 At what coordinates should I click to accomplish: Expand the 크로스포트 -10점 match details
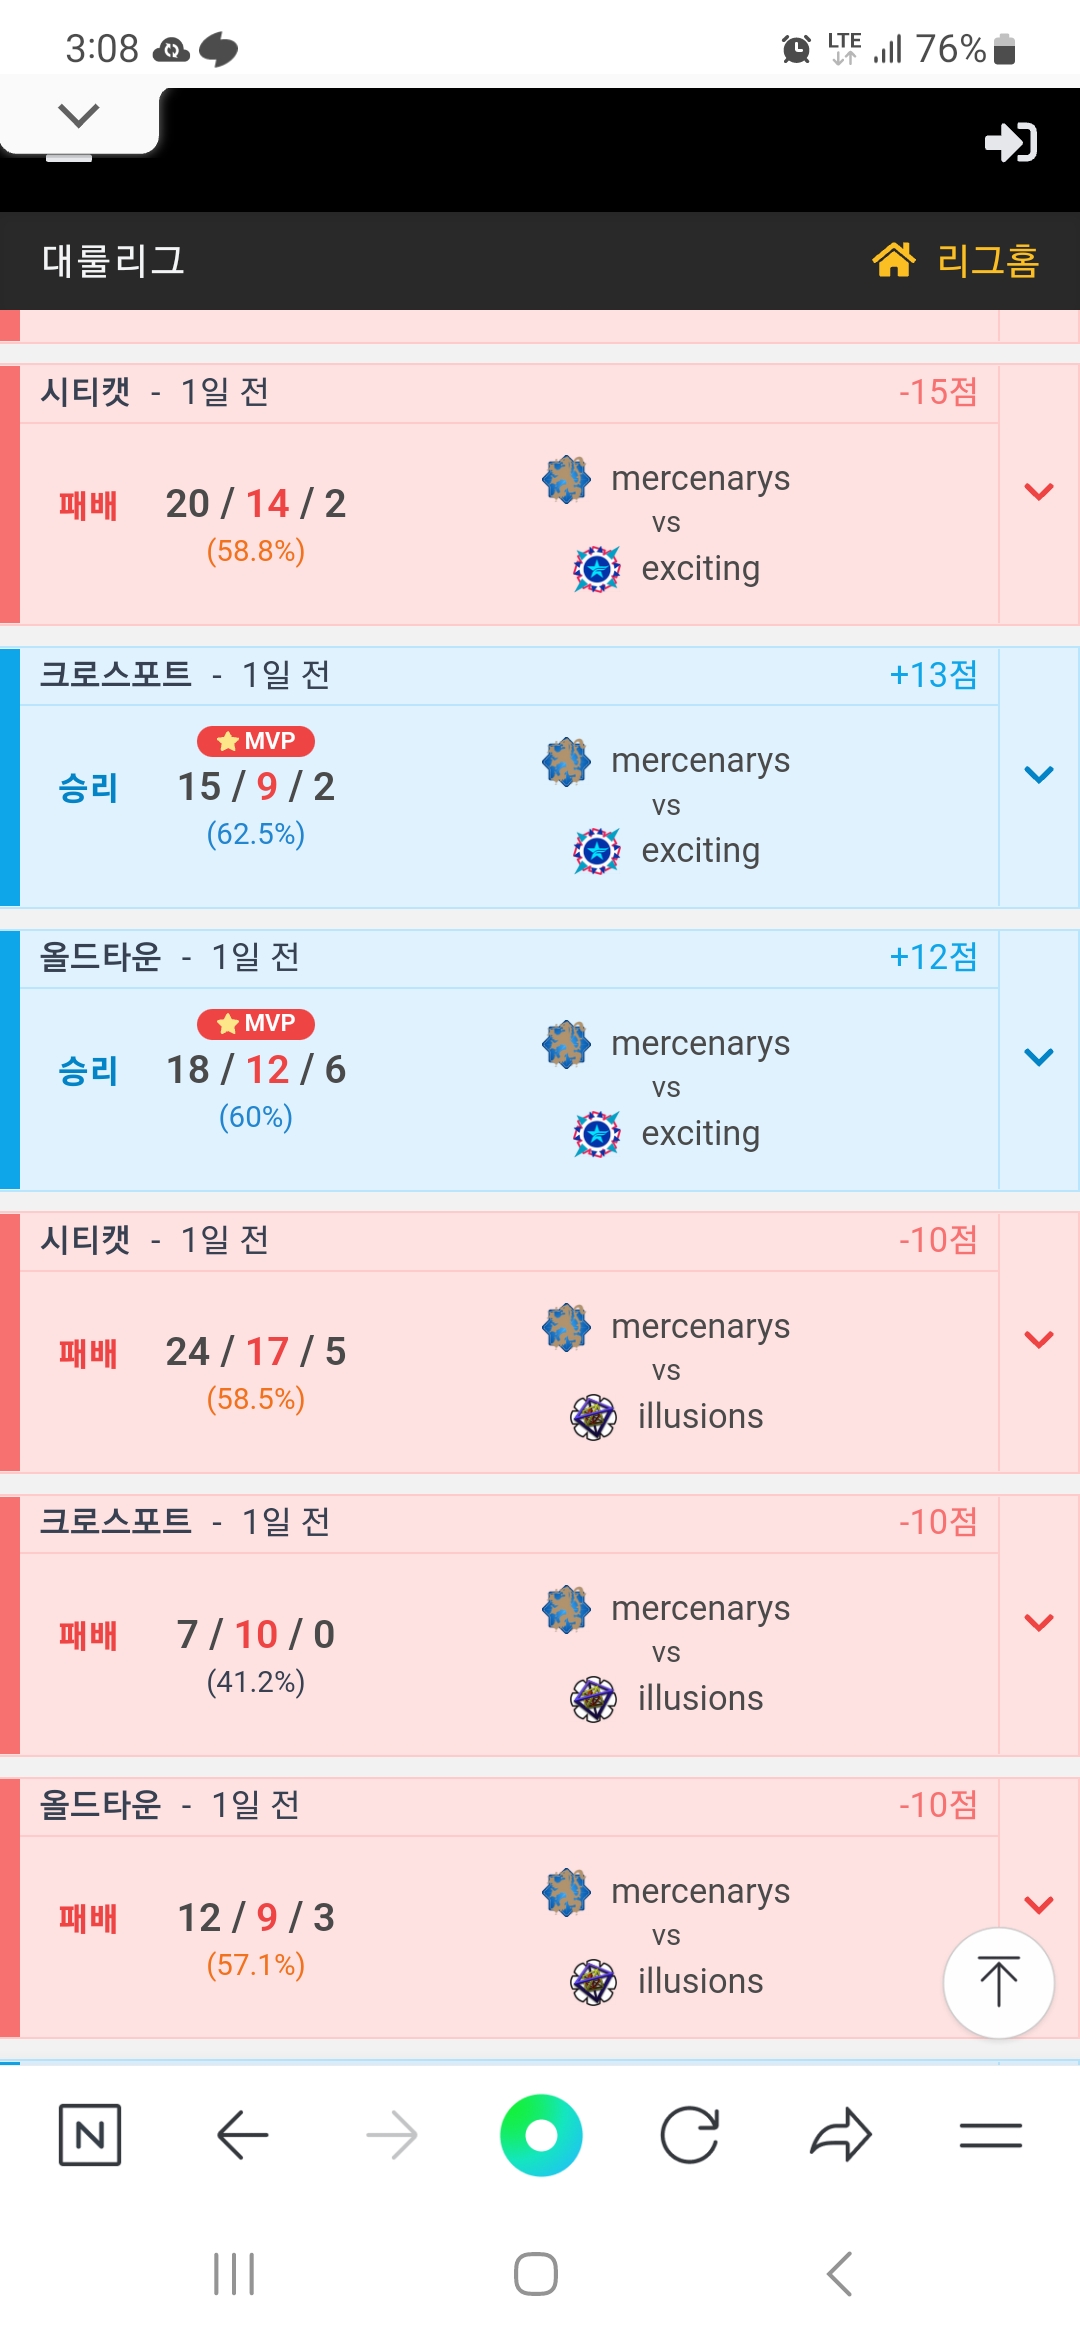coord(1039,1622)
